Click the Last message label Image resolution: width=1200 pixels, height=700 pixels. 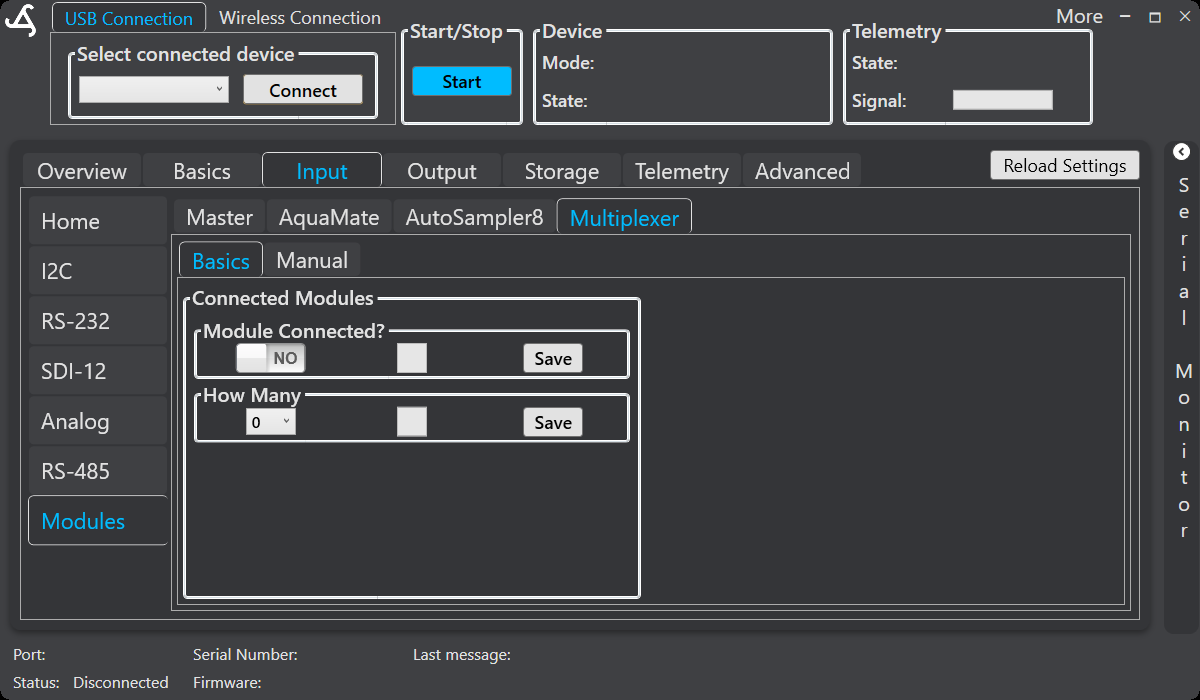(x=462, y=655)
